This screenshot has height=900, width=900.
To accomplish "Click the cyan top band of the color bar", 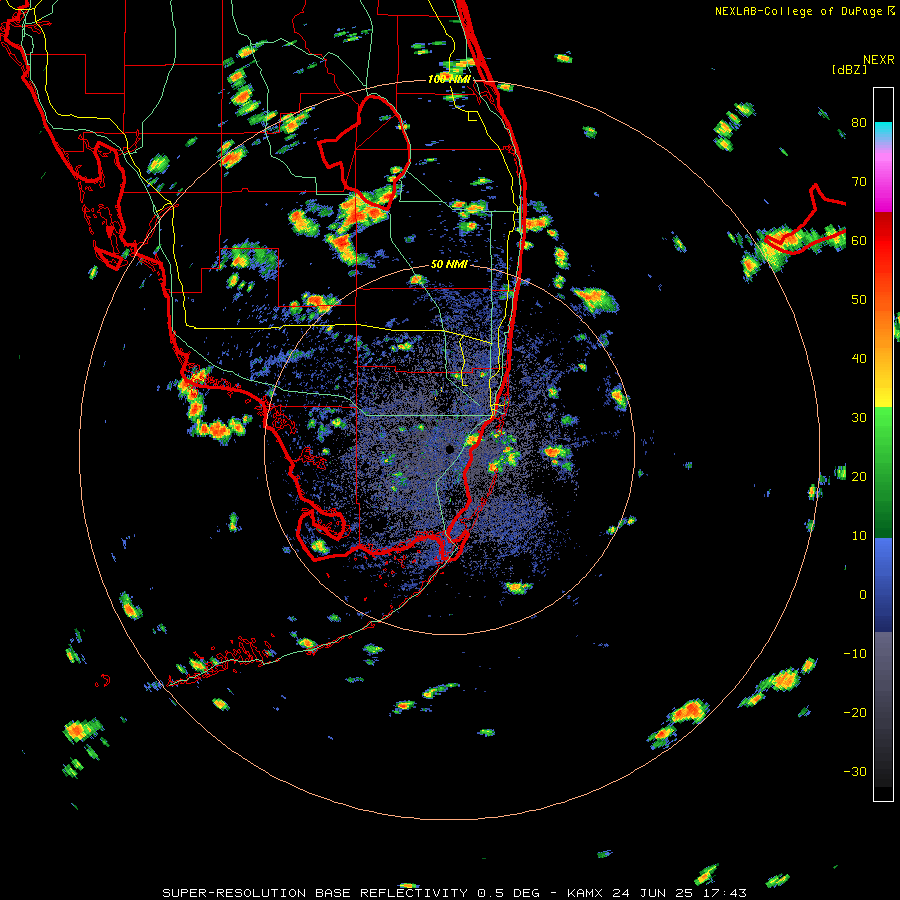I will tap(883, 130).
